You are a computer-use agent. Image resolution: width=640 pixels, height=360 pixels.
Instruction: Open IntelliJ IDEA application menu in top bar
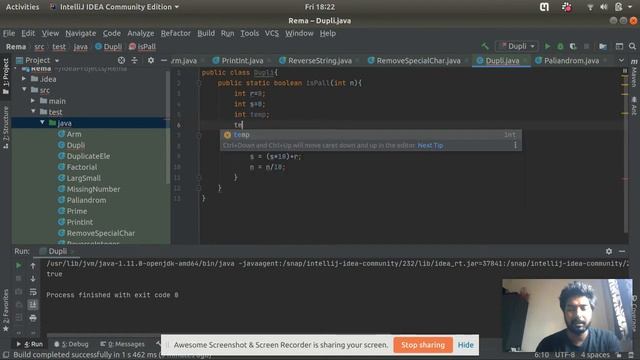(x=115, y=7)
